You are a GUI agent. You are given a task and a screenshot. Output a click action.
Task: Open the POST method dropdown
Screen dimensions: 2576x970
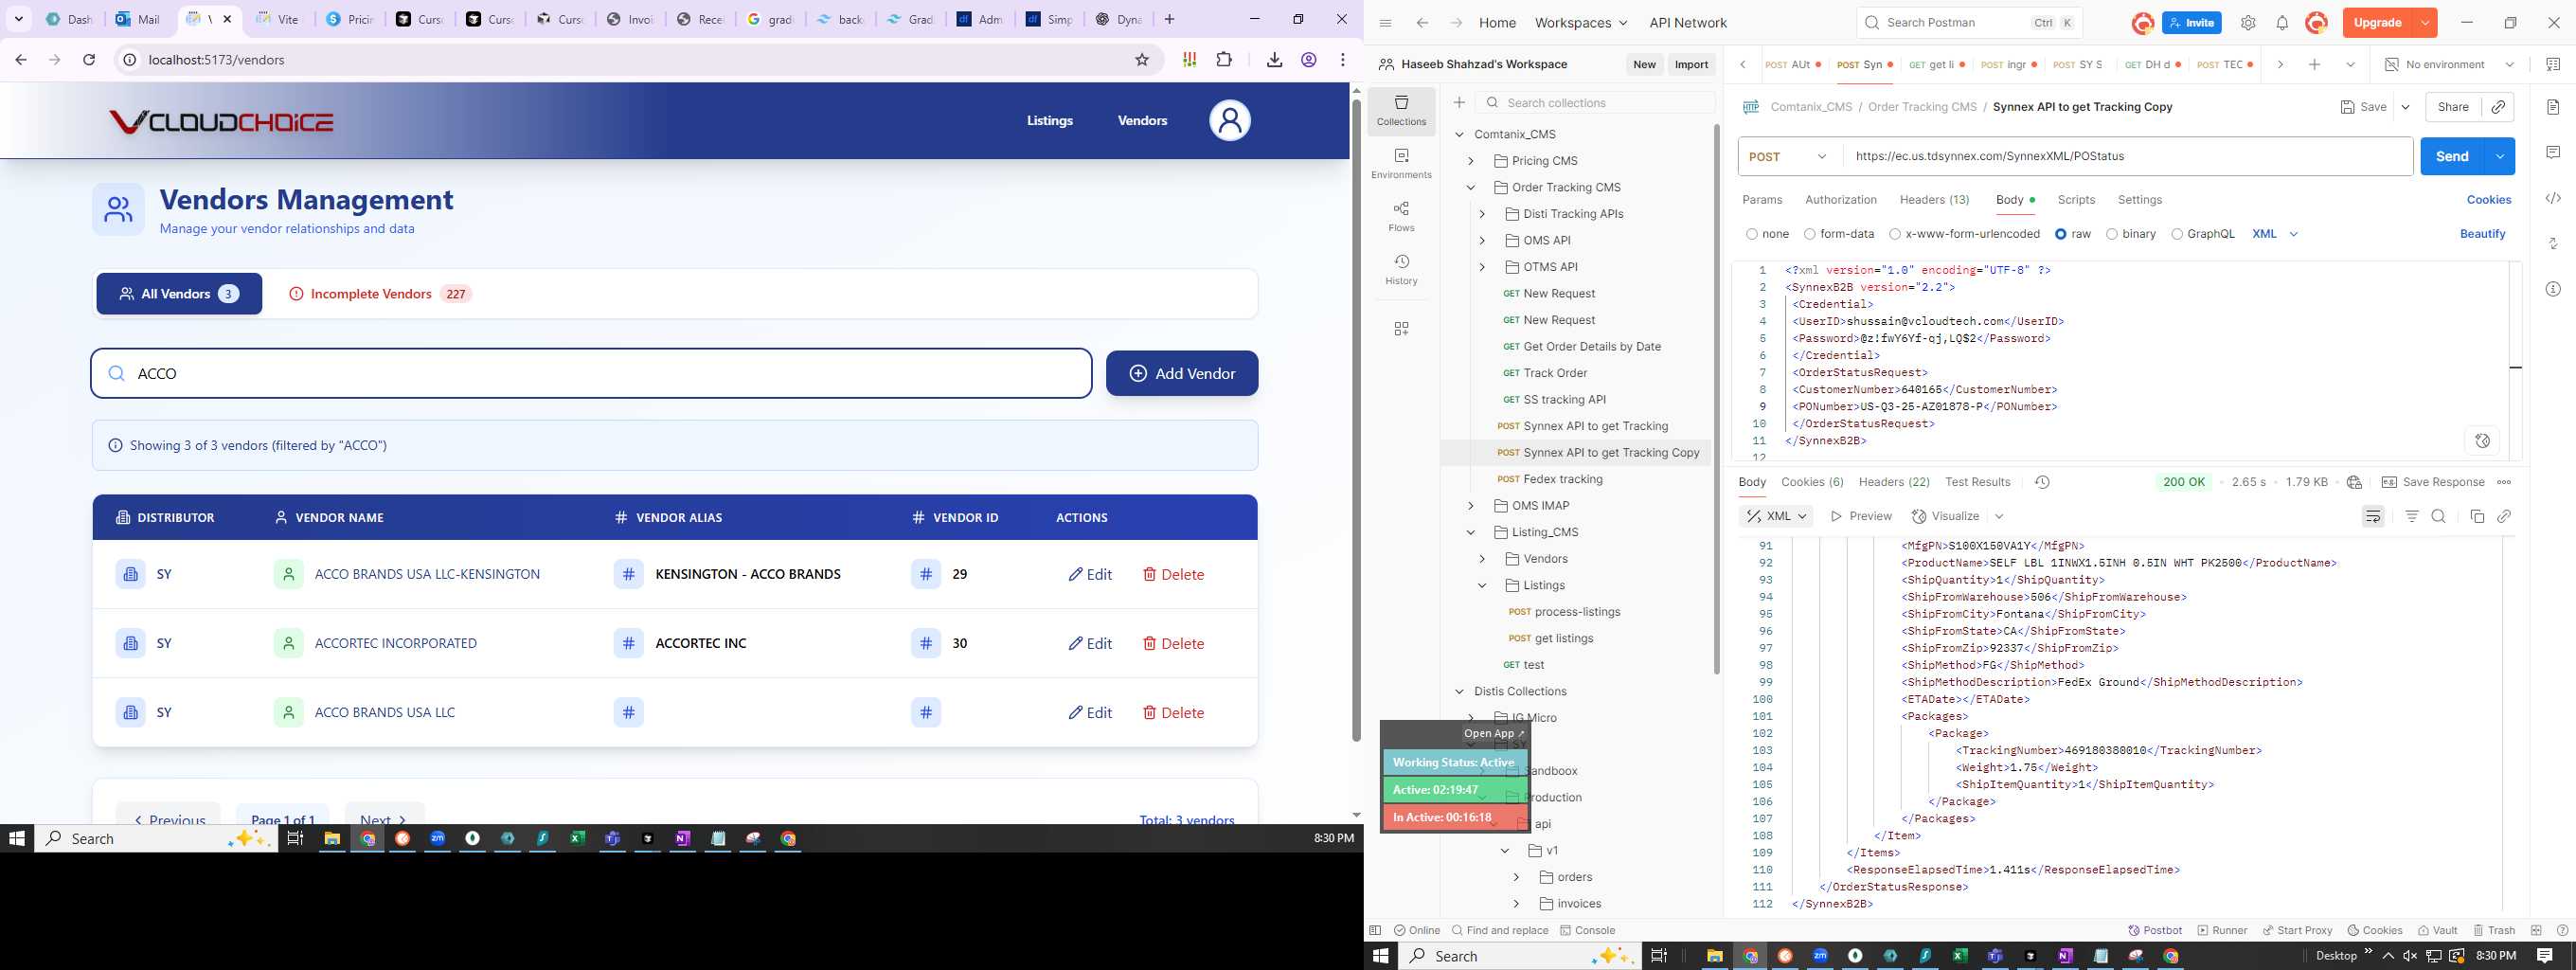[x=1788, y=156]
